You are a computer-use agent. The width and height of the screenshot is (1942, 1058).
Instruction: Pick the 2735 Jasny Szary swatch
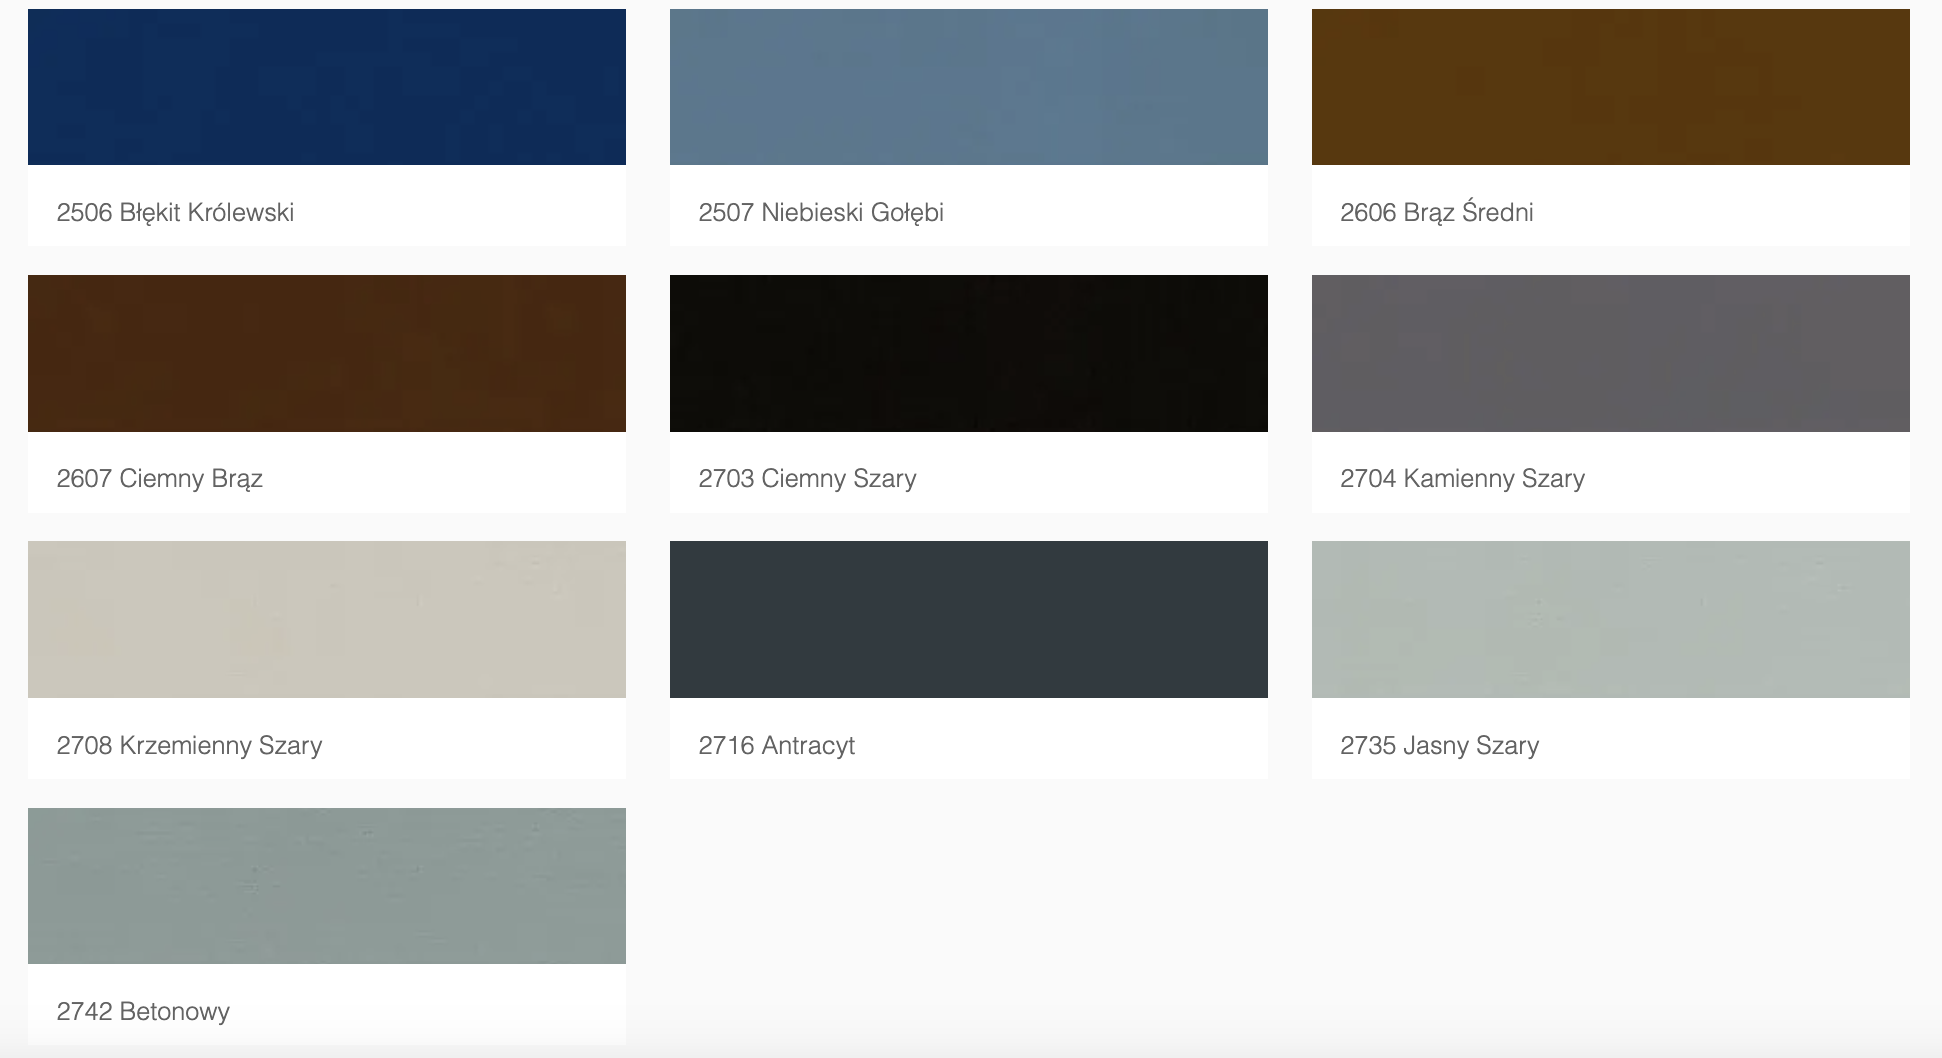[x=1610, y=619]
